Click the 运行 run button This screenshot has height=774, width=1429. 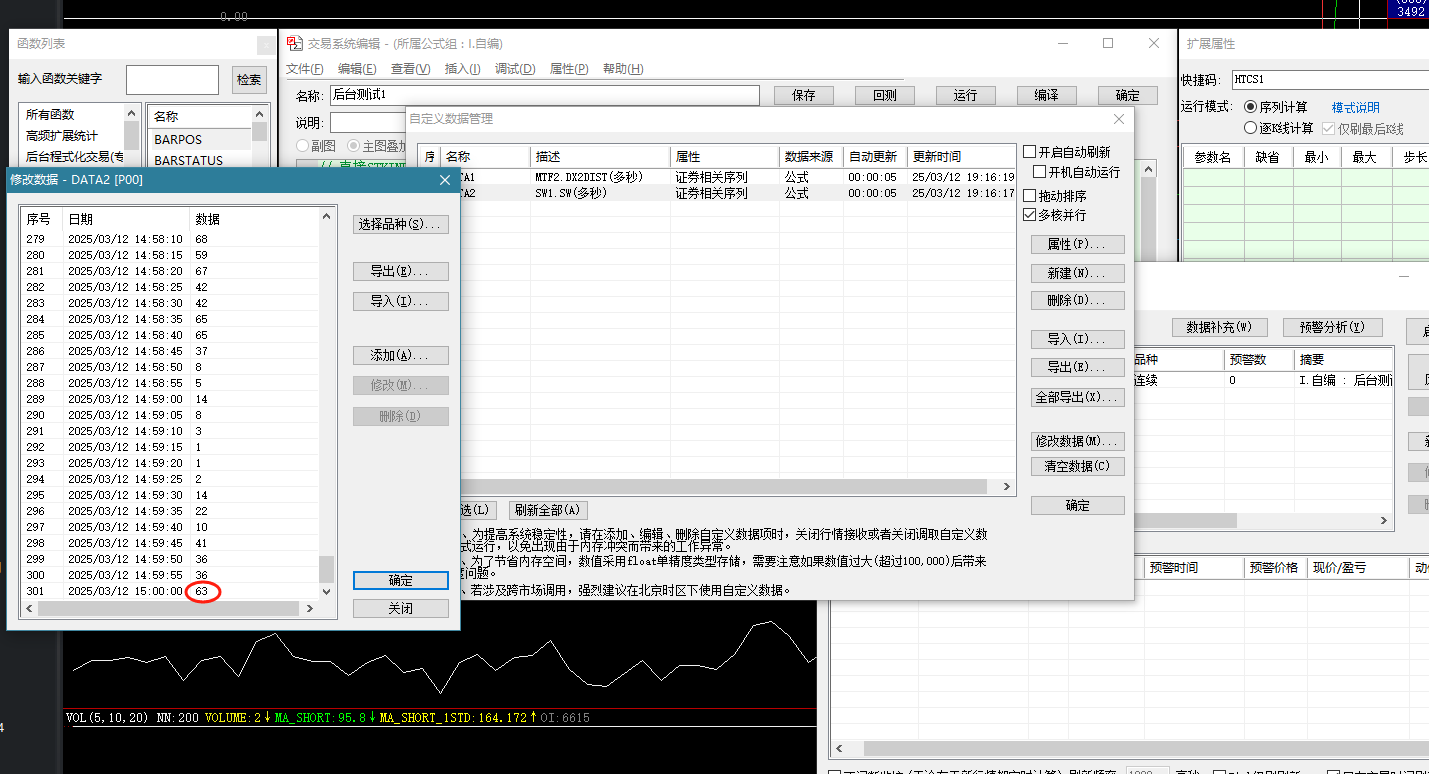[x=966, y=95]
